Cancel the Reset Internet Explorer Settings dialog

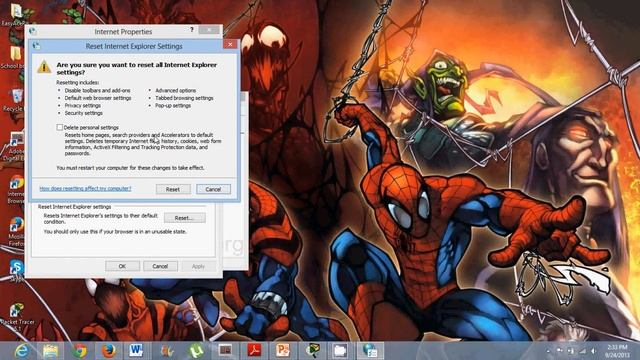coord(213,189)
